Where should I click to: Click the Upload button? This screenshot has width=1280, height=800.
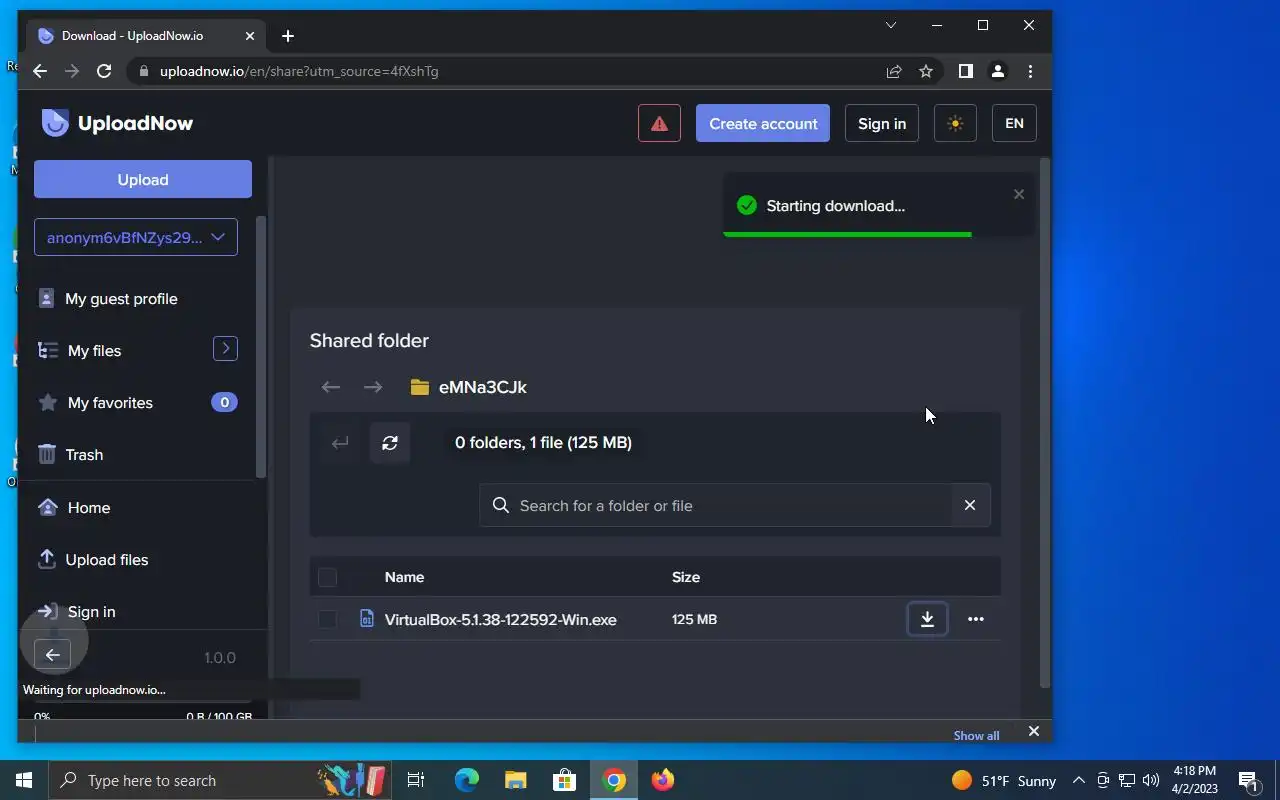tap(143, 179)
